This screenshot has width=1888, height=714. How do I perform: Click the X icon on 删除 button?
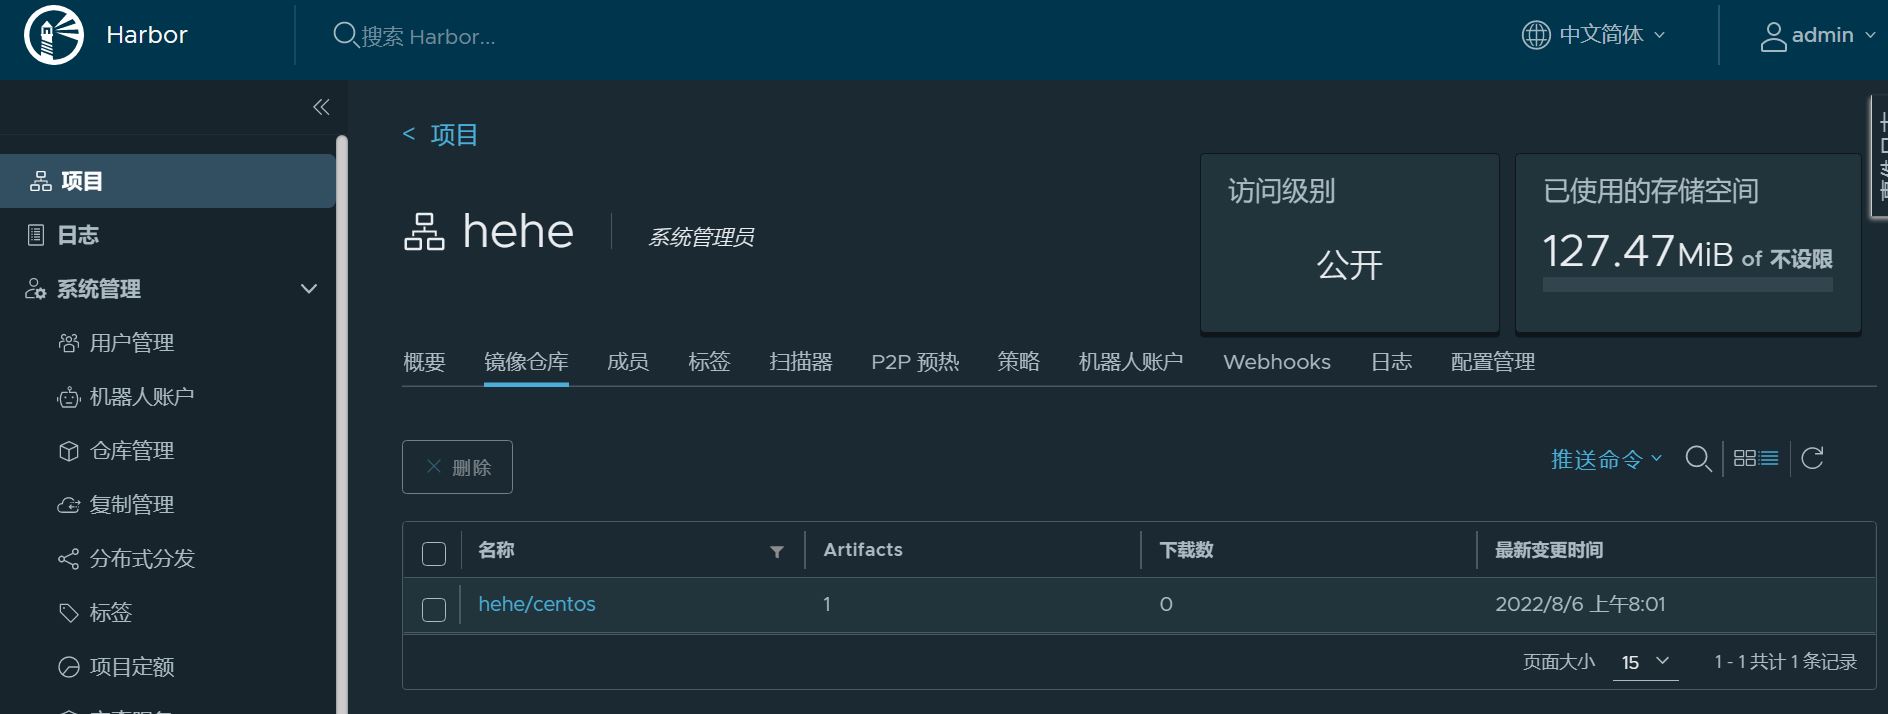click(434, 466)
